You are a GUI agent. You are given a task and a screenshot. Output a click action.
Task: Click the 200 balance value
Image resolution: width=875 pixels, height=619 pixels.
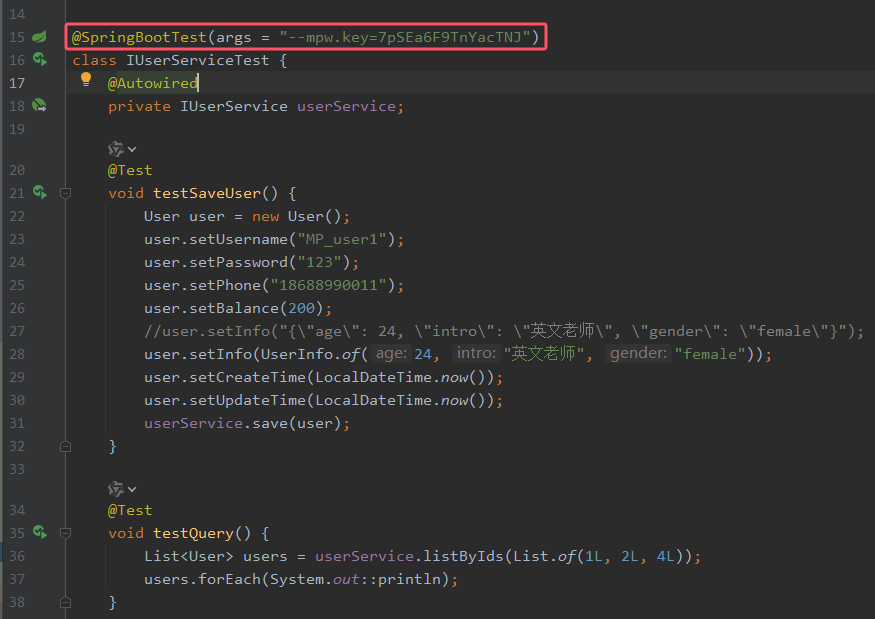(301, 308)
